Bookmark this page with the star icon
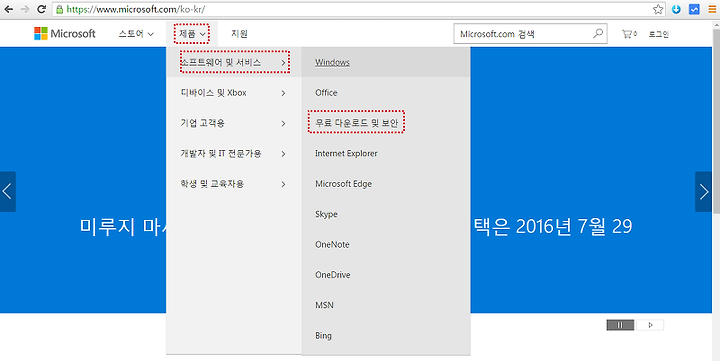The height and width of the screenshot is (361, 720). pos(658,9)
